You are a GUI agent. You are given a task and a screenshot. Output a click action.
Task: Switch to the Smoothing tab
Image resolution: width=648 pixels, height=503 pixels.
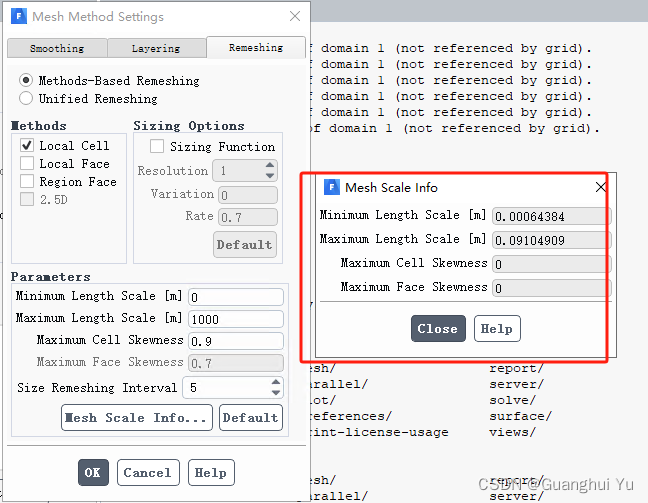57,48
